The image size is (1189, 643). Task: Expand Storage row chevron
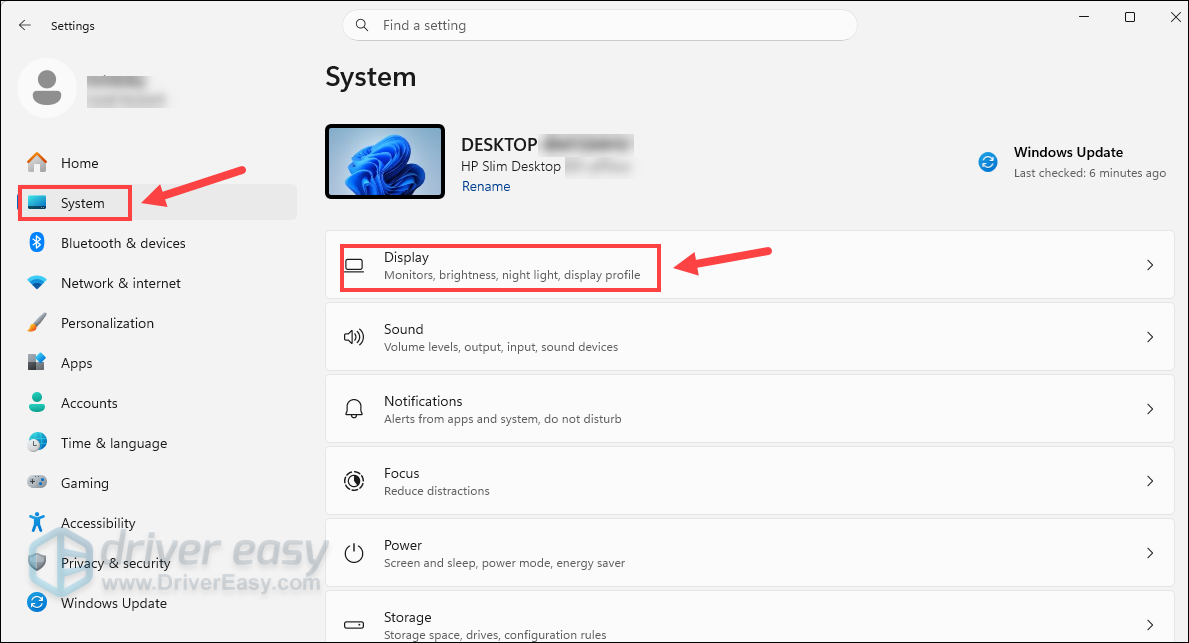coord(1150,625)
